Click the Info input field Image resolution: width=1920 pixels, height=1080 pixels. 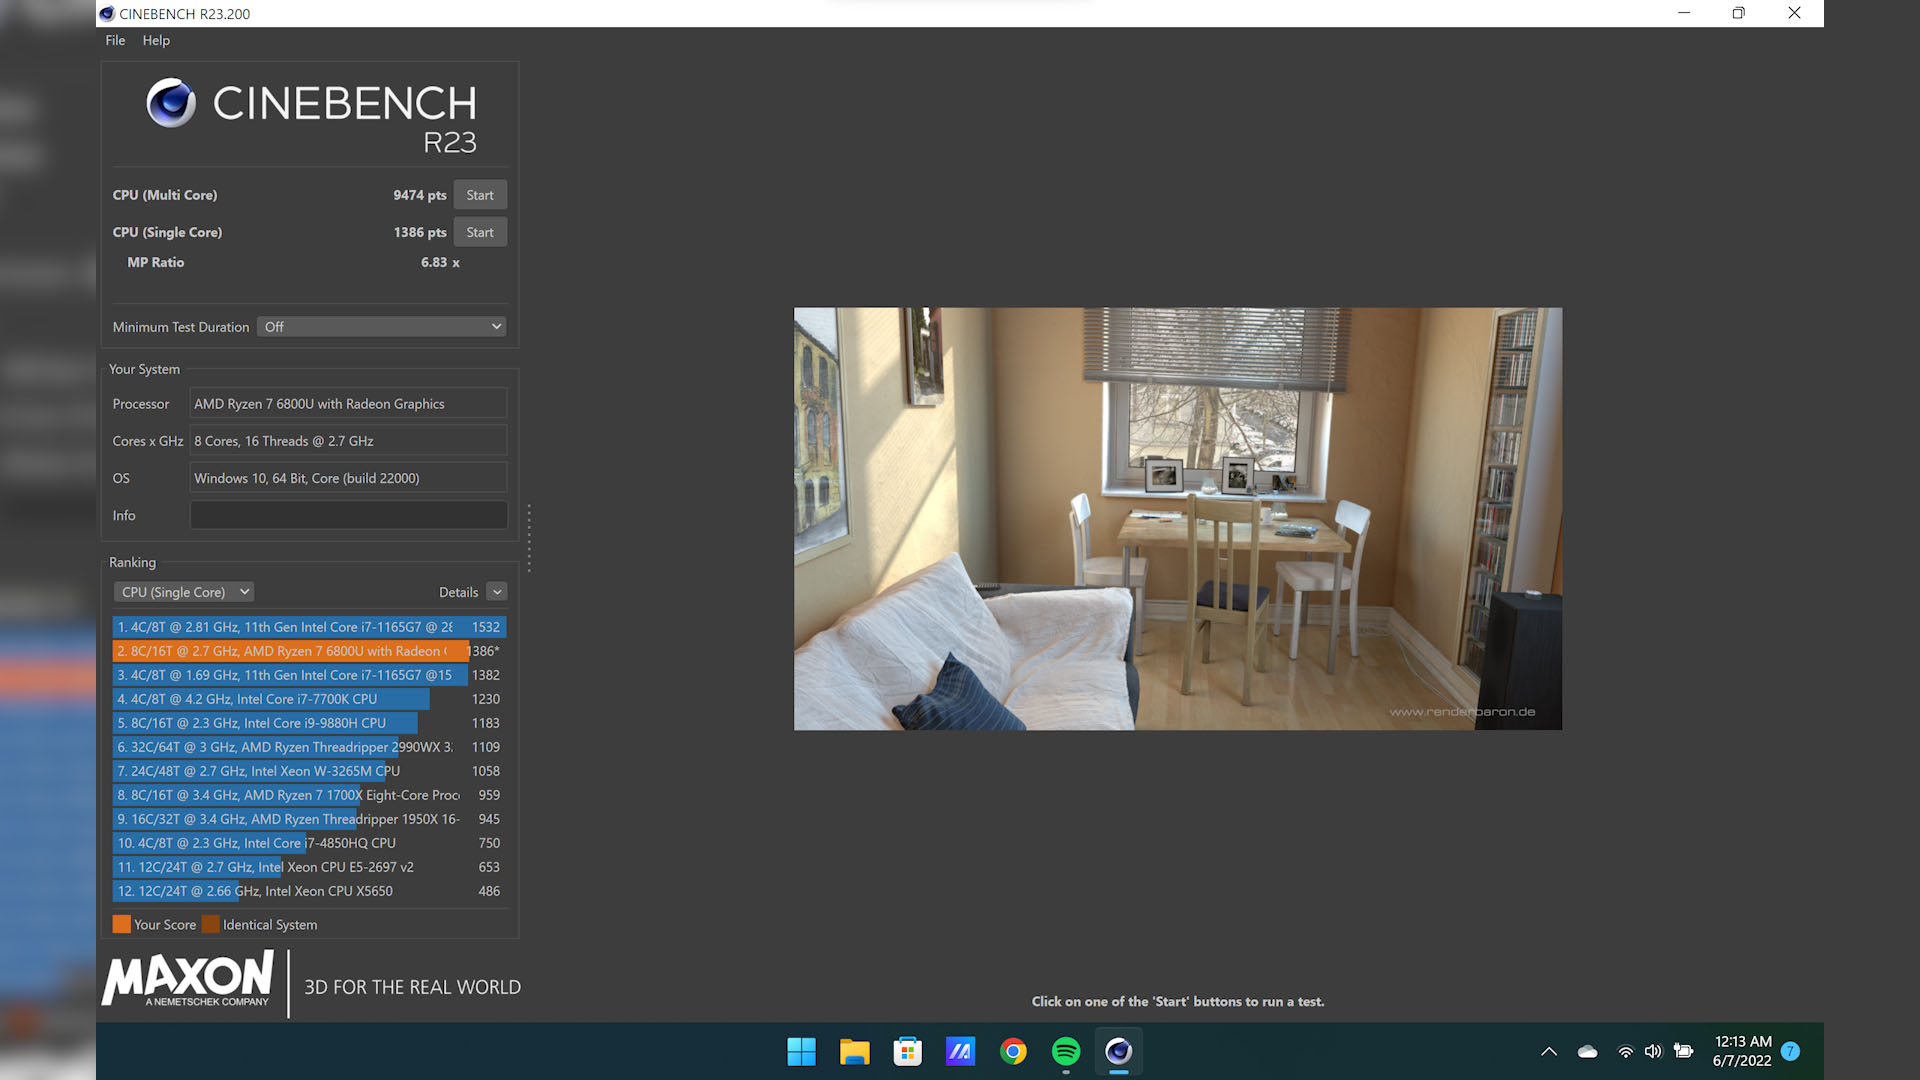349,515
